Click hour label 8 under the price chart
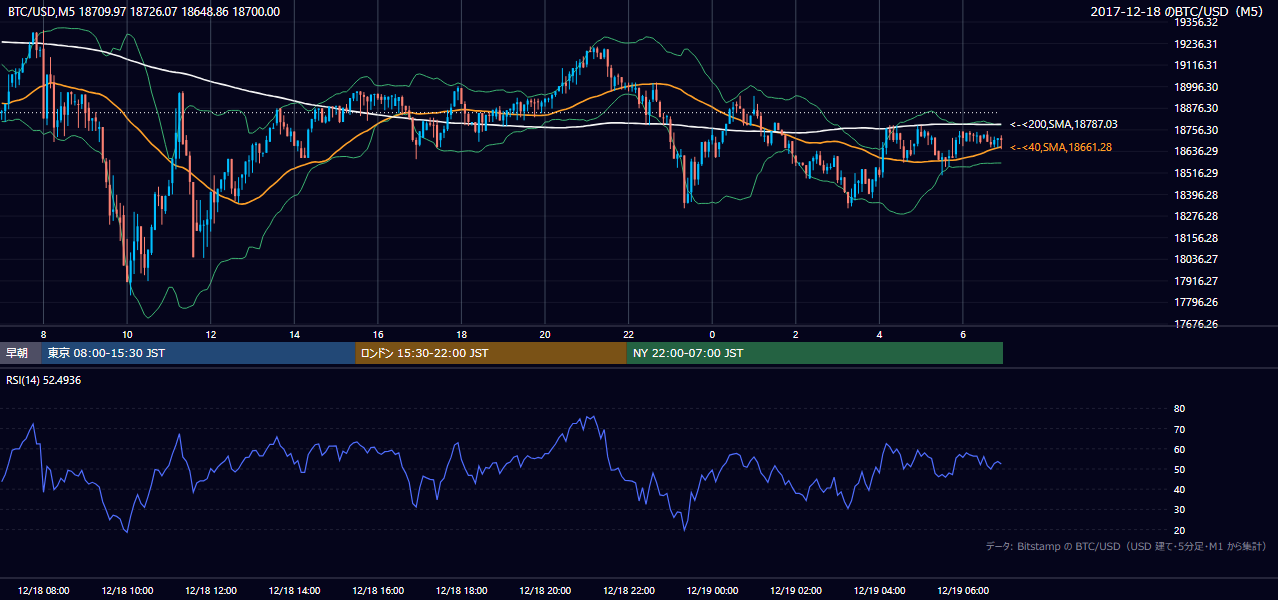Screen dimensions: 1278x600 [43, 334]
